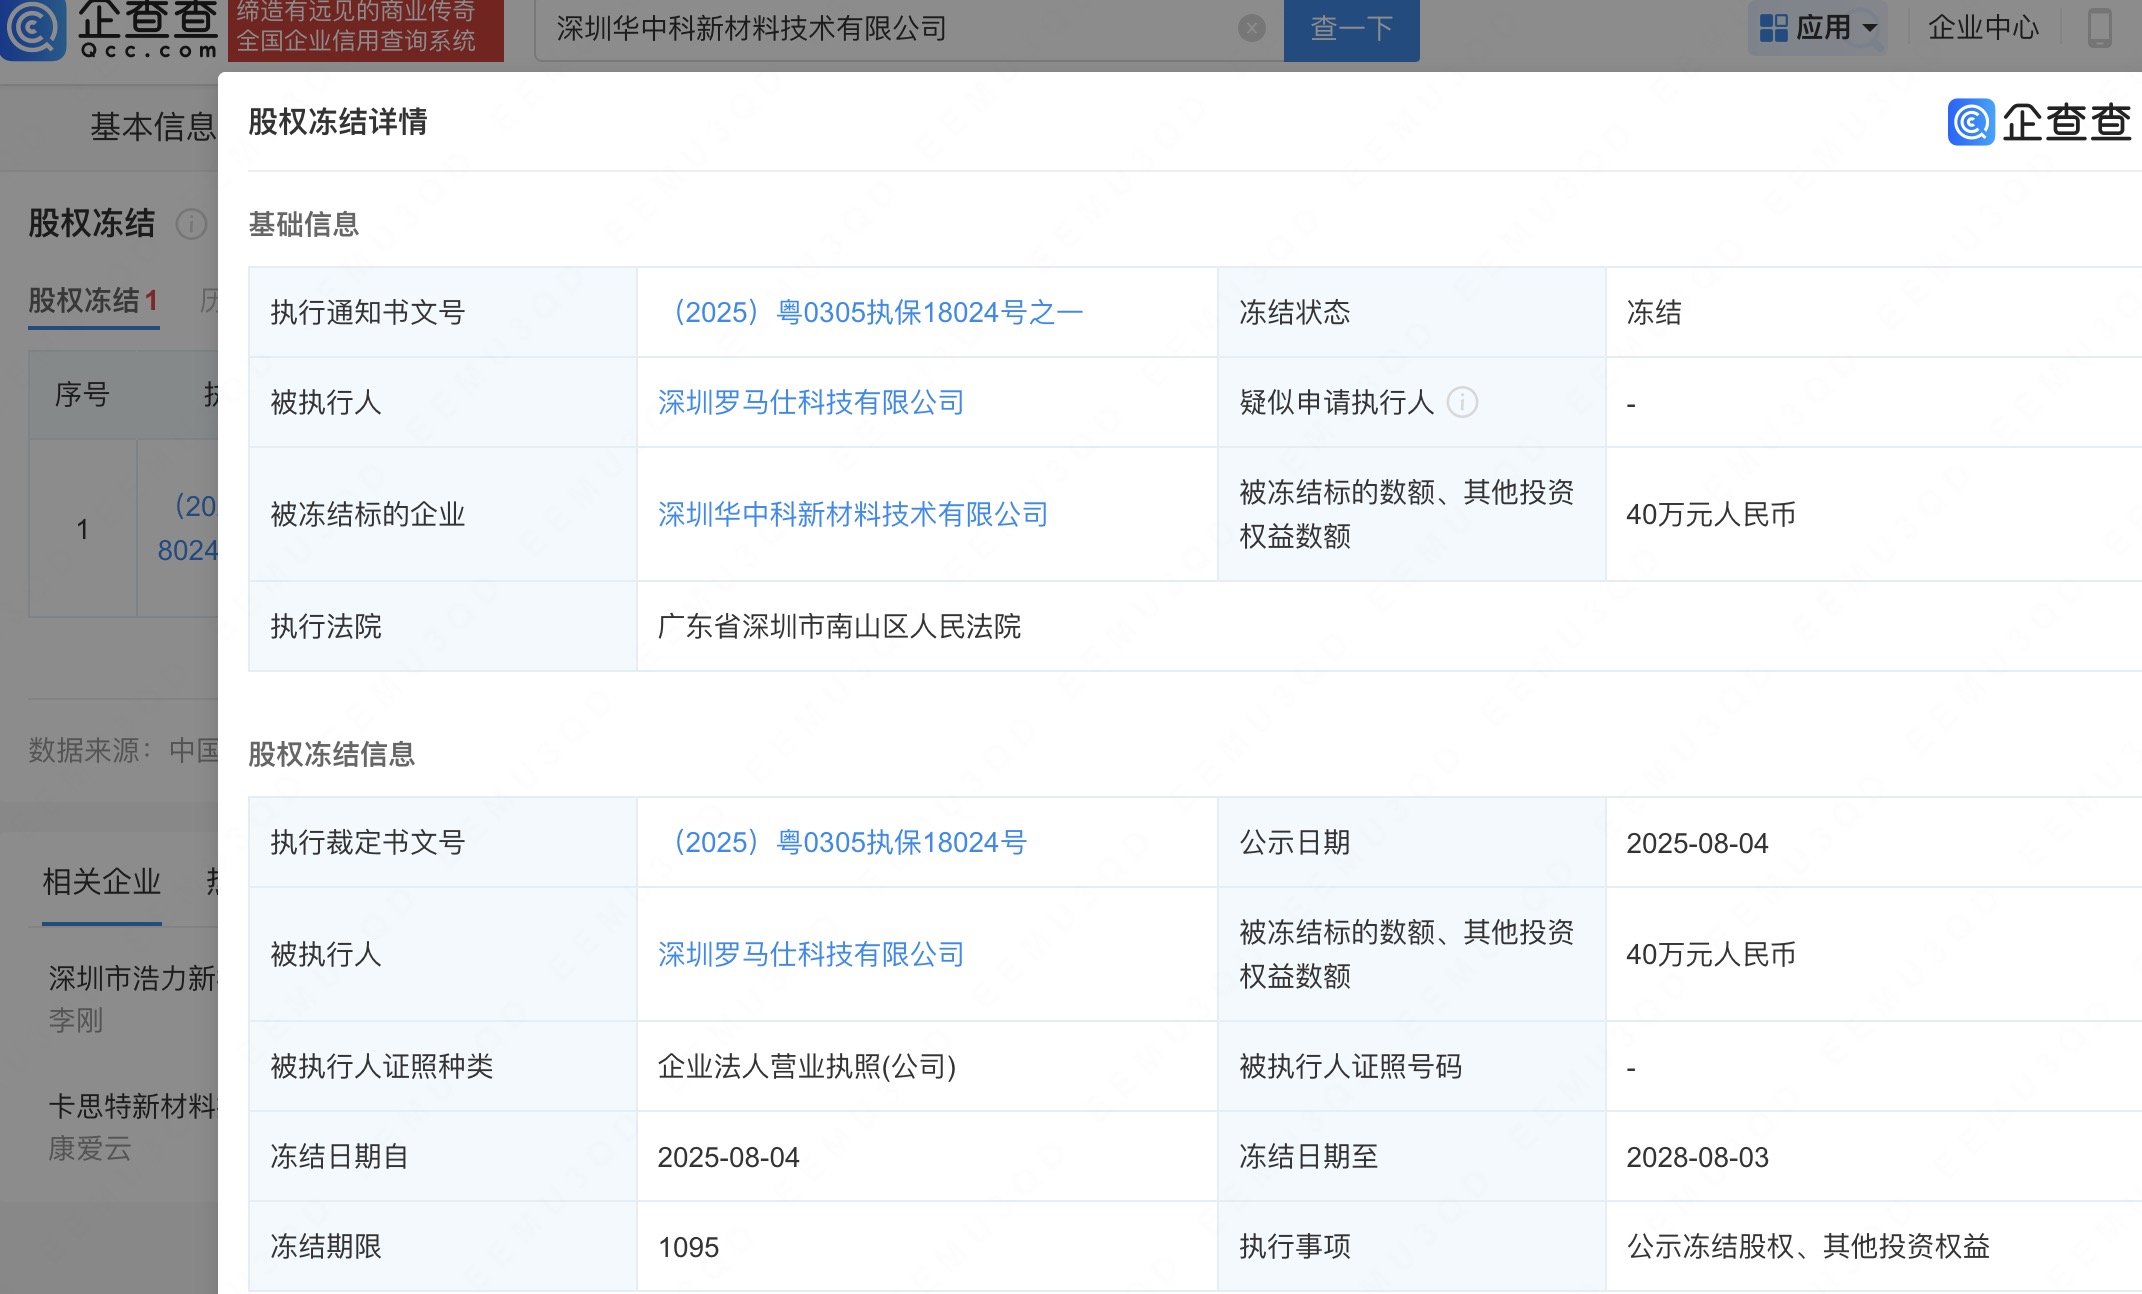
Task: Click the 冻结 status value
Action: coord(1654,312)
